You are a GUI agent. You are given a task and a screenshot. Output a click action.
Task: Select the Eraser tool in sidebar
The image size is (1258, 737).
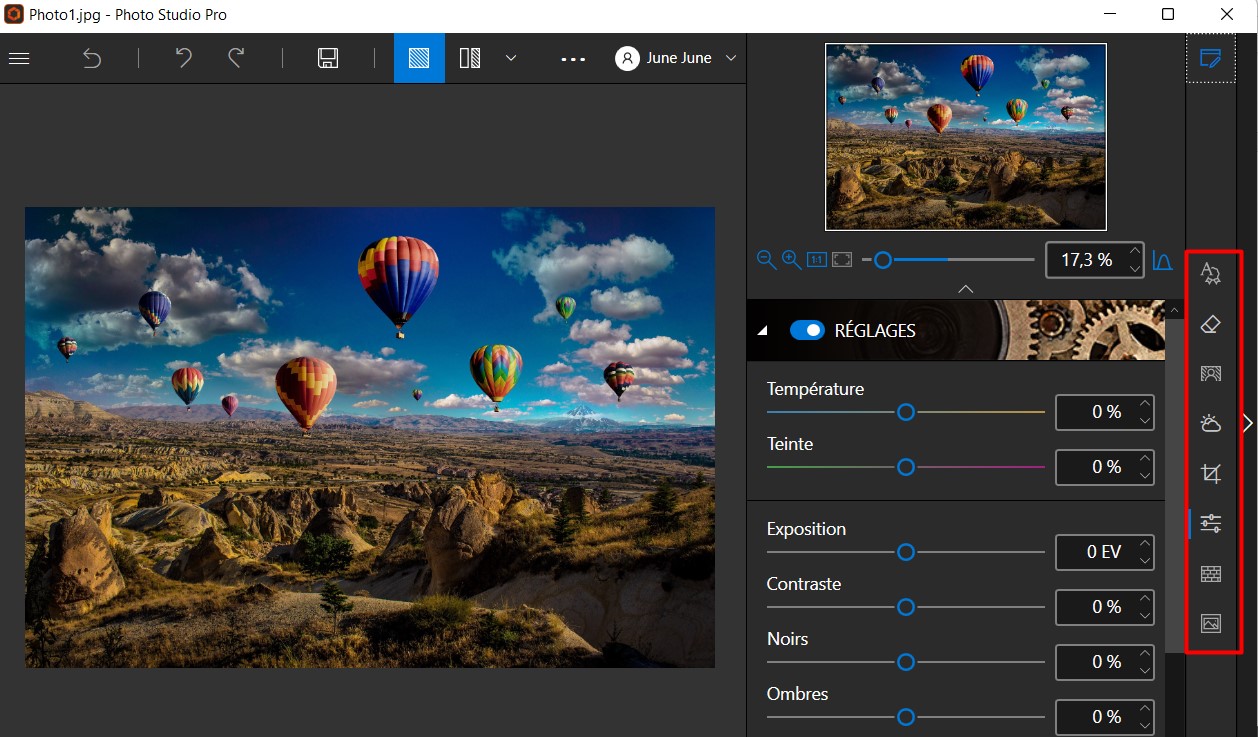click(1211, 324)
